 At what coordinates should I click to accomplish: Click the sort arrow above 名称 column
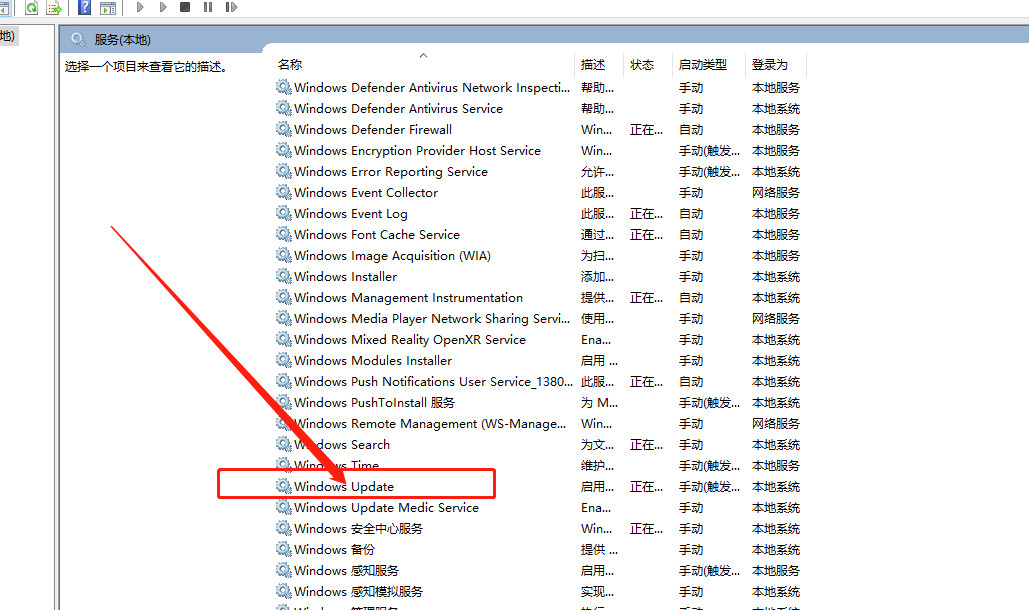coord(423,55)
